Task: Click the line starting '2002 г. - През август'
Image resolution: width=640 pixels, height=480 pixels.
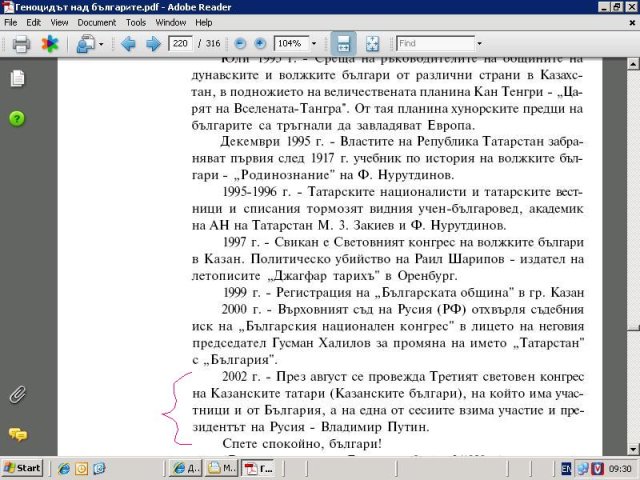Action: [x=403, y=376]
